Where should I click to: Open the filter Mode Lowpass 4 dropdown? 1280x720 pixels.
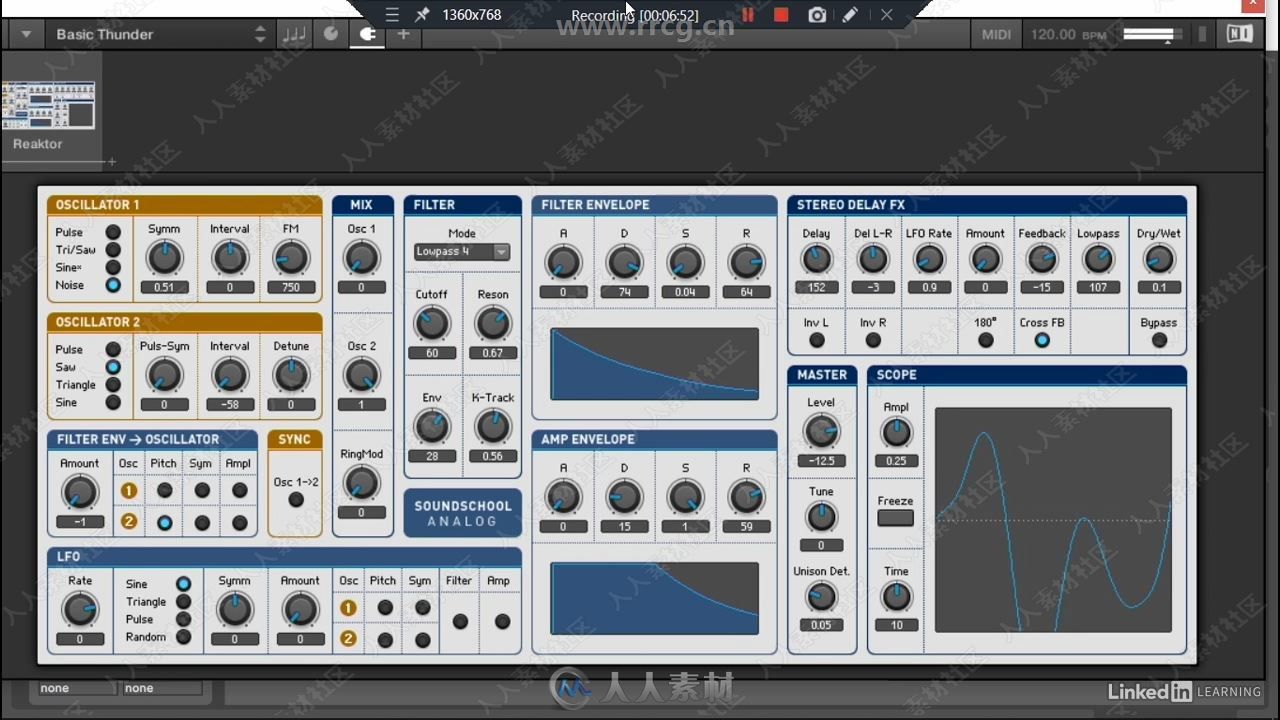462,252
